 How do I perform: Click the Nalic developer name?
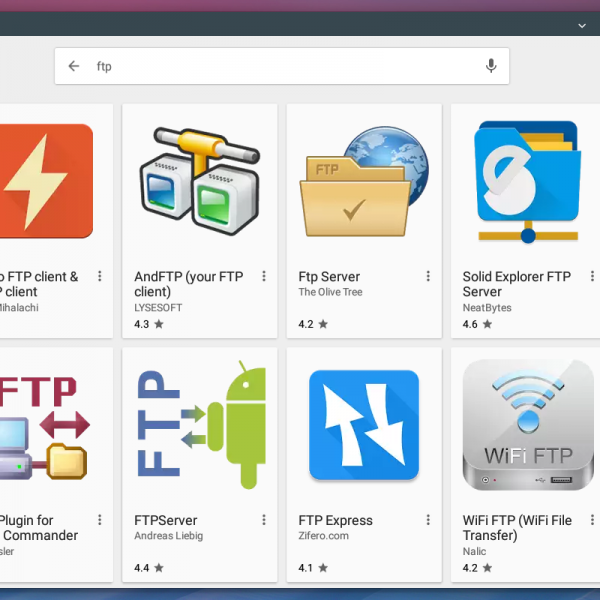click(474, 551)
